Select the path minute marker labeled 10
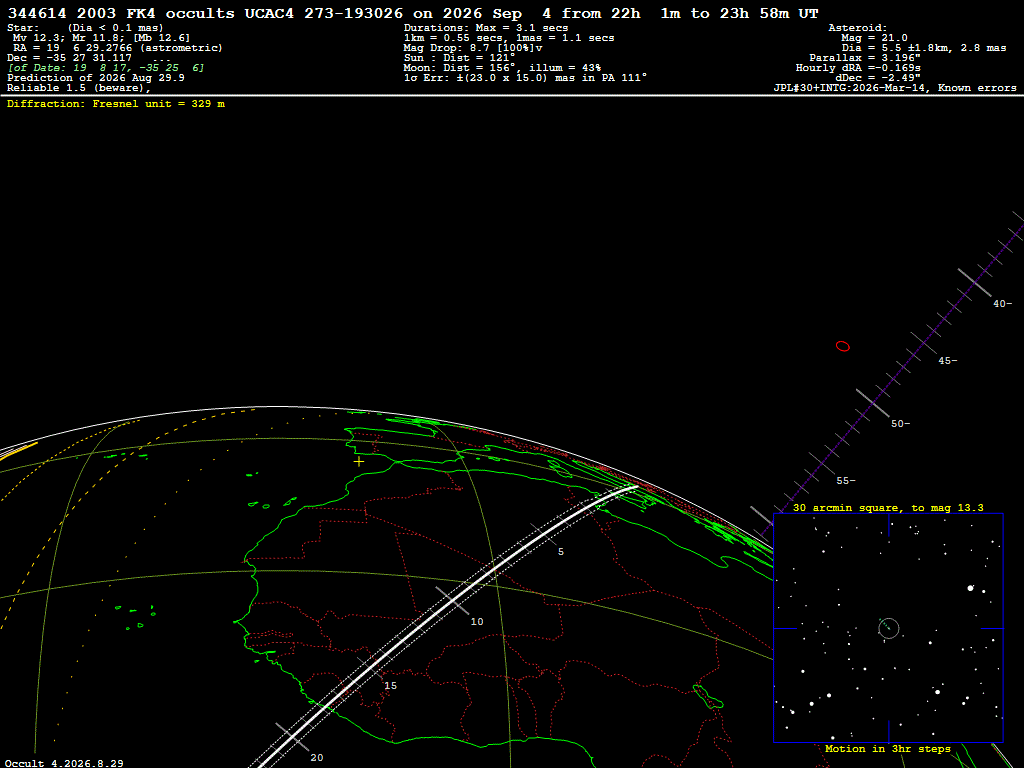The height and width of the screenshot is (768, 1024). pos(477,622)
